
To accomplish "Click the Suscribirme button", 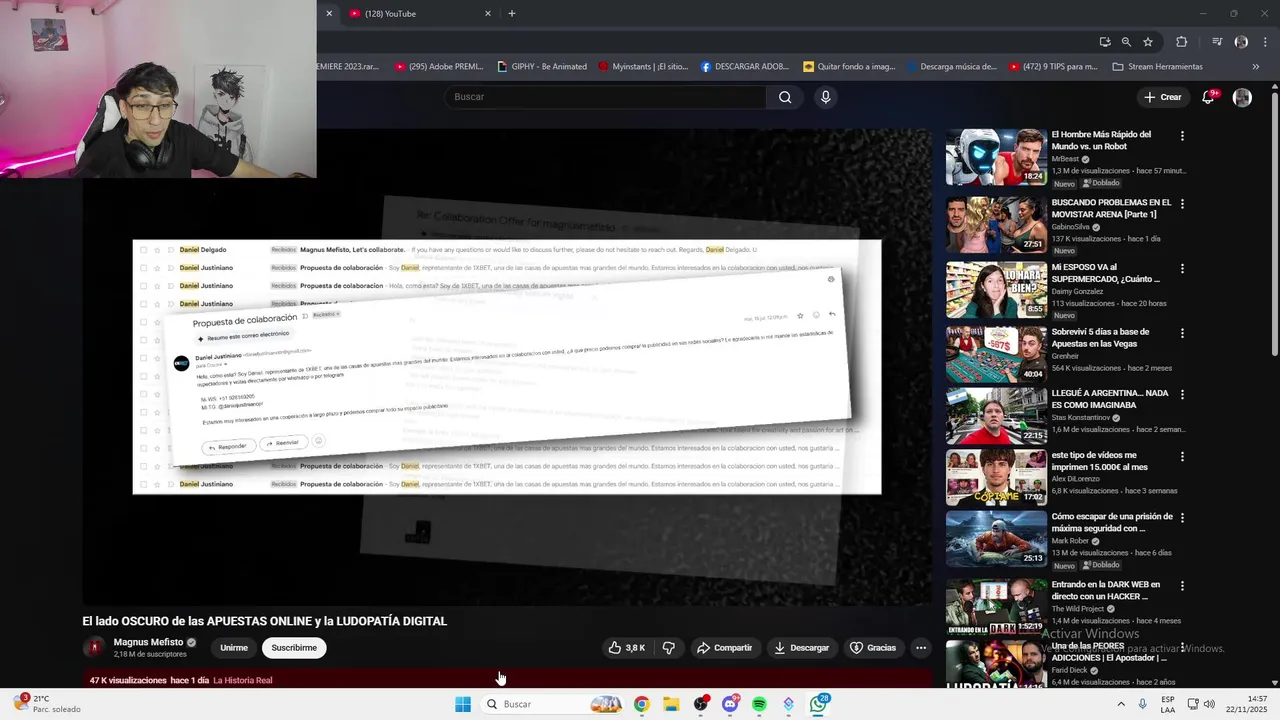I will click(294, 648).
